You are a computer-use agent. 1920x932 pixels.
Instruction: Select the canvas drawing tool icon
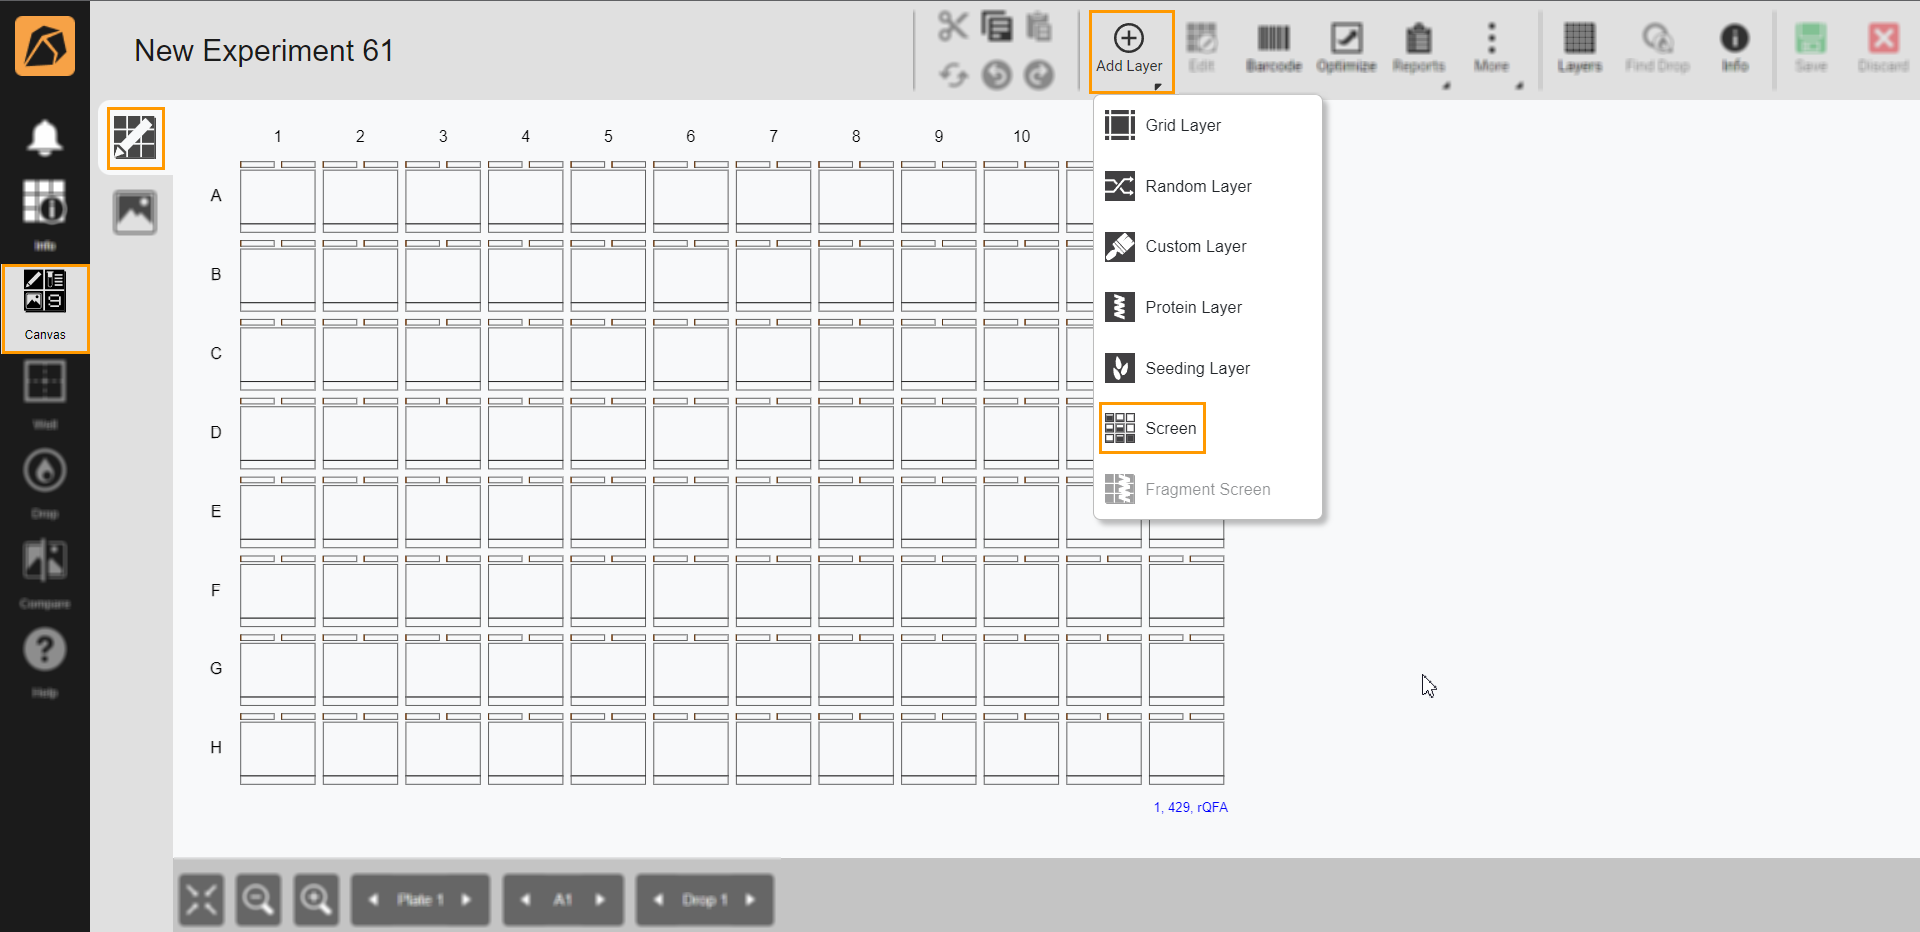point(135,138)
